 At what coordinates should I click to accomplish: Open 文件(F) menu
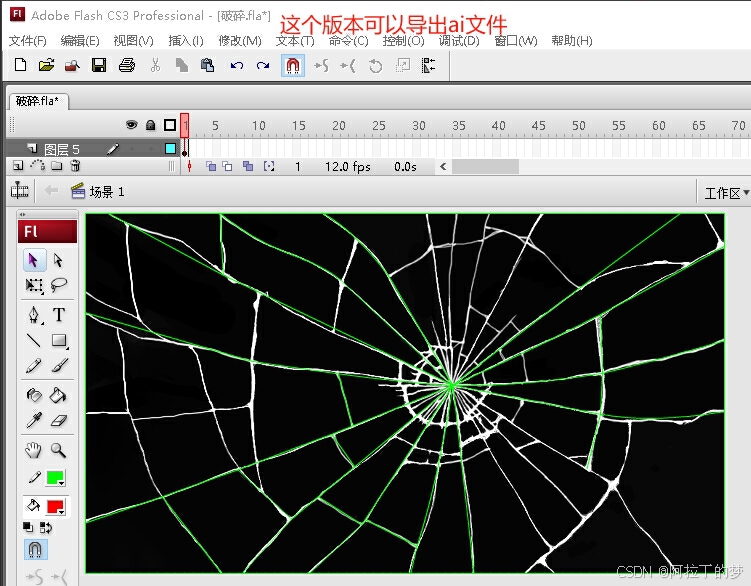point(27,41)
